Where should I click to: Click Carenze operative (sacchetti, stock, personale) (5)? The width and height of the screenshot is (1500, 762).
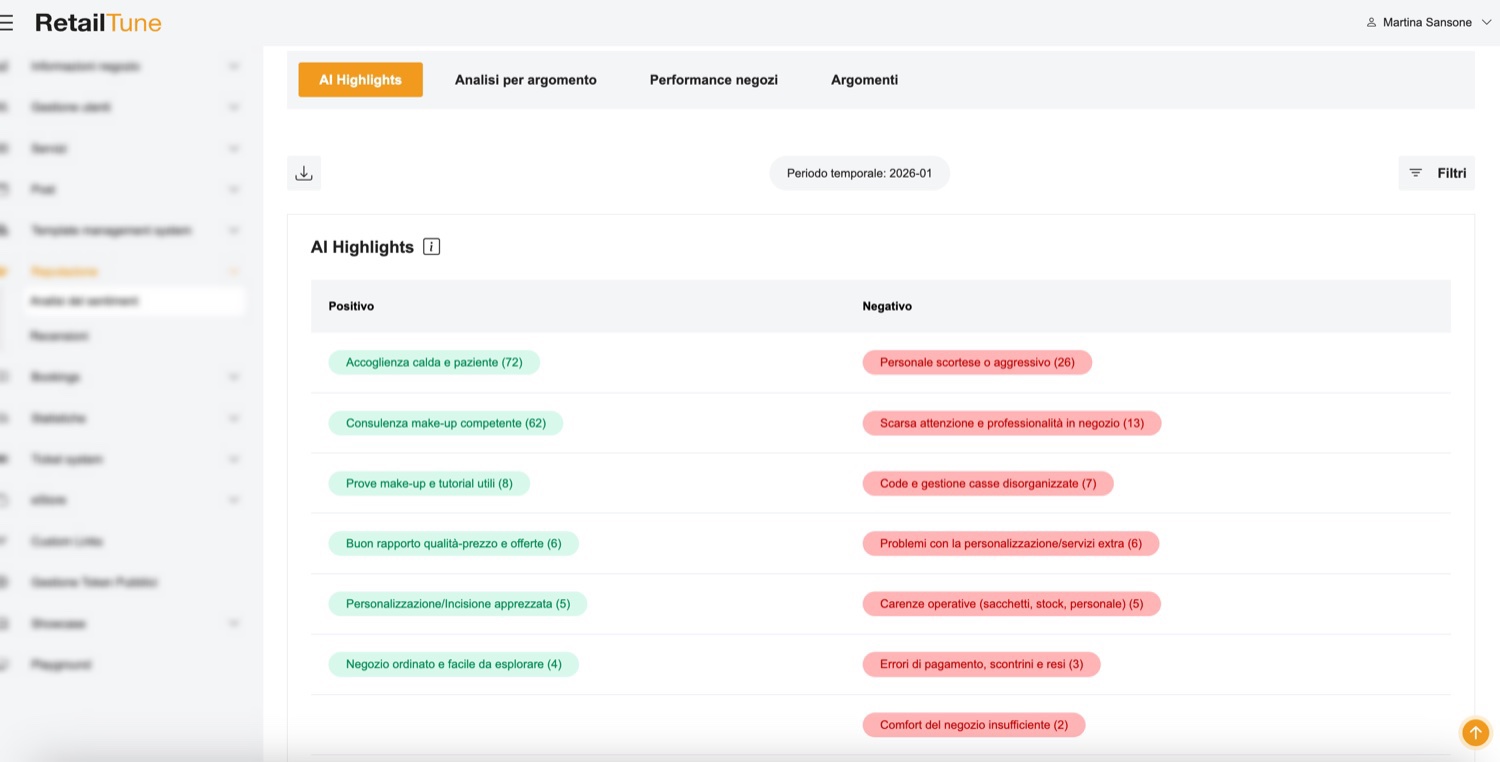1011,604
